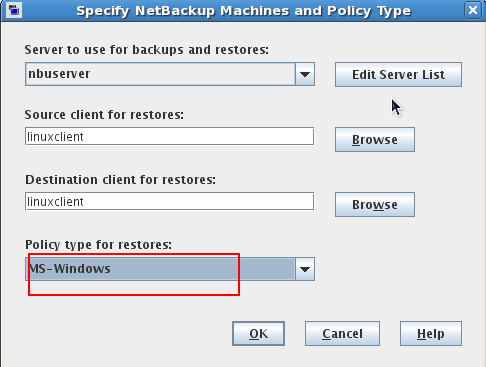Click into the Destination client for restores field

[x=169, y=201]
